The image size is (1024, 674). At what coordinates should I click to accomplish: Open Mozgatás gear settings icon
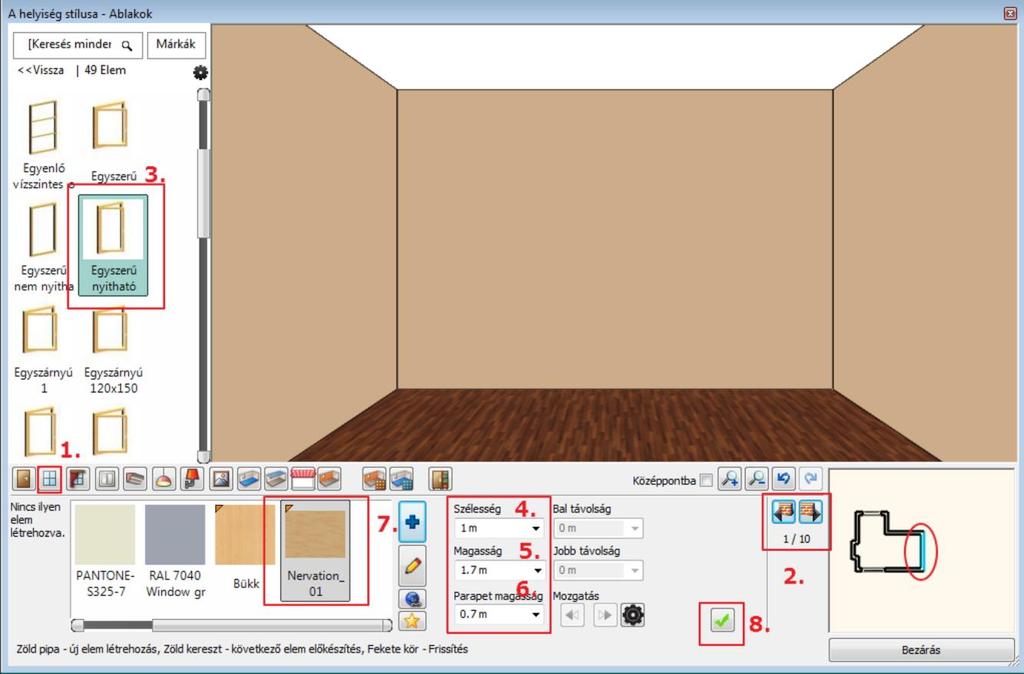pyautogui.click(x=632, y=615)
